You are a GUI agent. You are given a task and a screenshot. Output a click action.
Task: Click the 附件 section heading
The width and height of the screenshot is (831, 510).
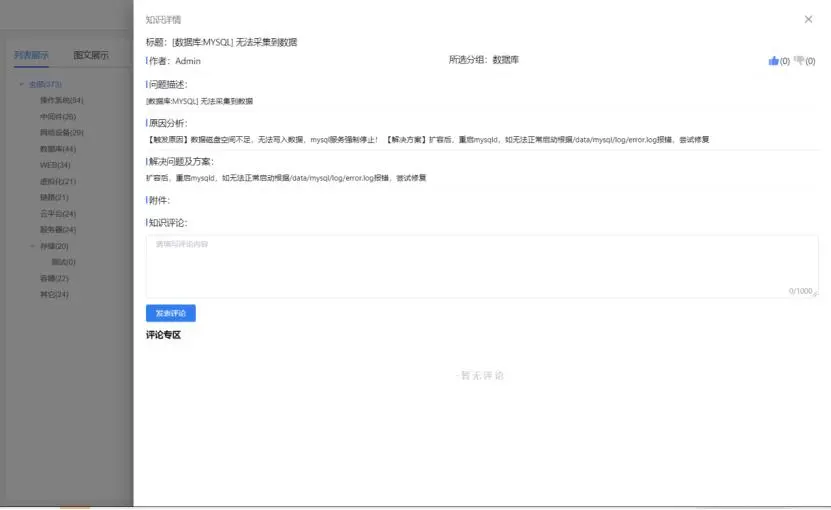pyautogui.click(x=158, y=200)
